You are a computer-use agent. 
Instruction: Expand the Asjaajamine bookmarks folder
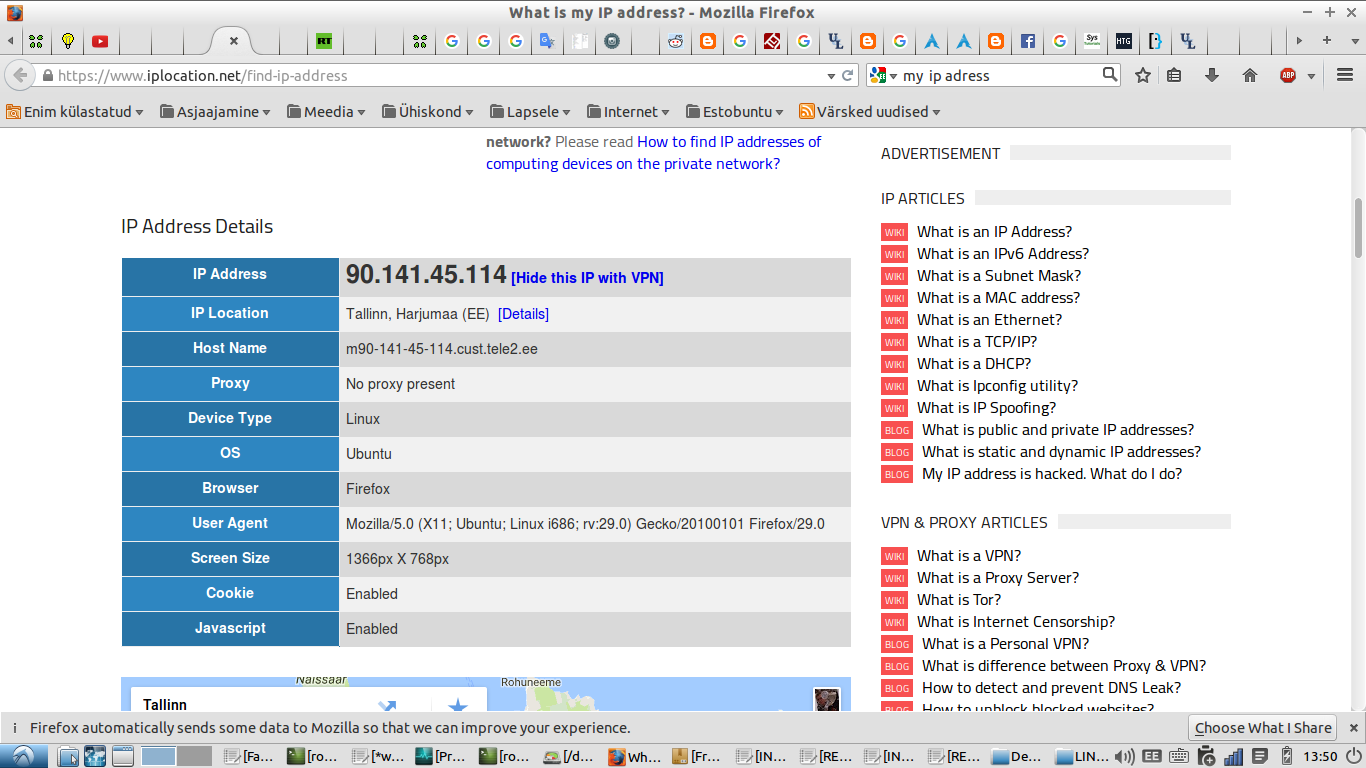click(x=215, y=112)
